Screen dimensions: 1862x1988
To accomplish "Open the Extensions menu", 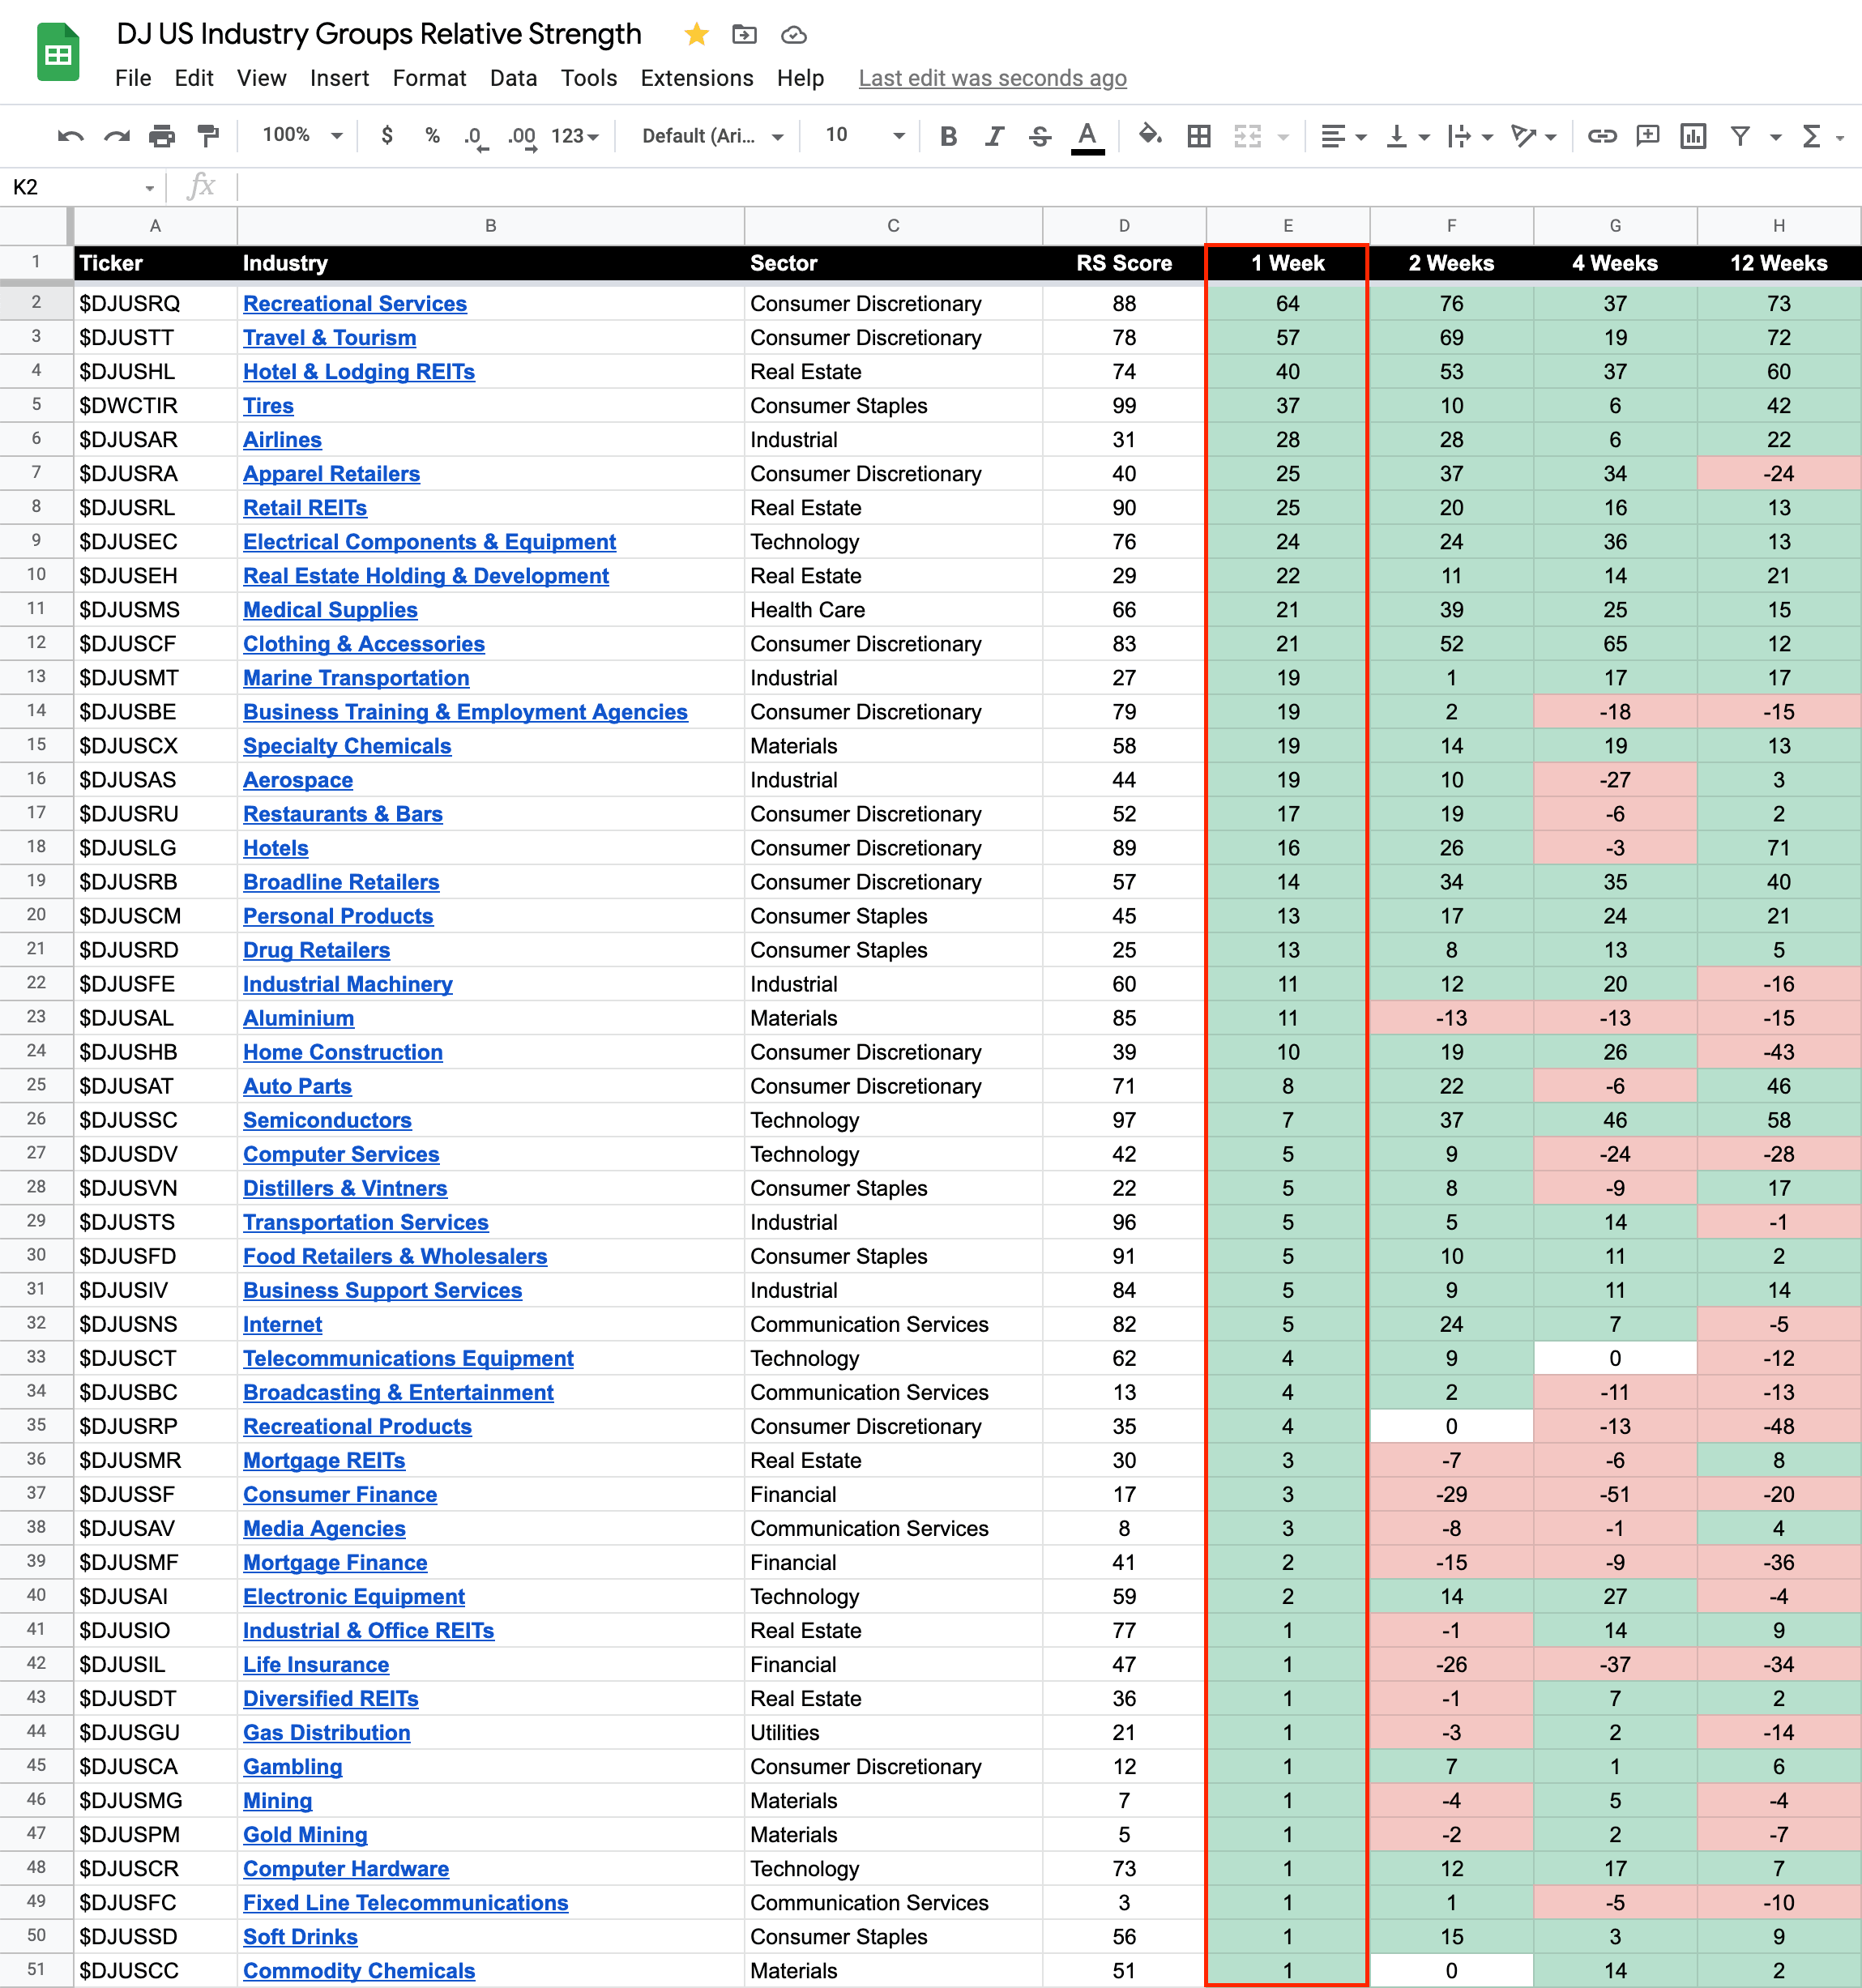I will click(x=696, y=78).
